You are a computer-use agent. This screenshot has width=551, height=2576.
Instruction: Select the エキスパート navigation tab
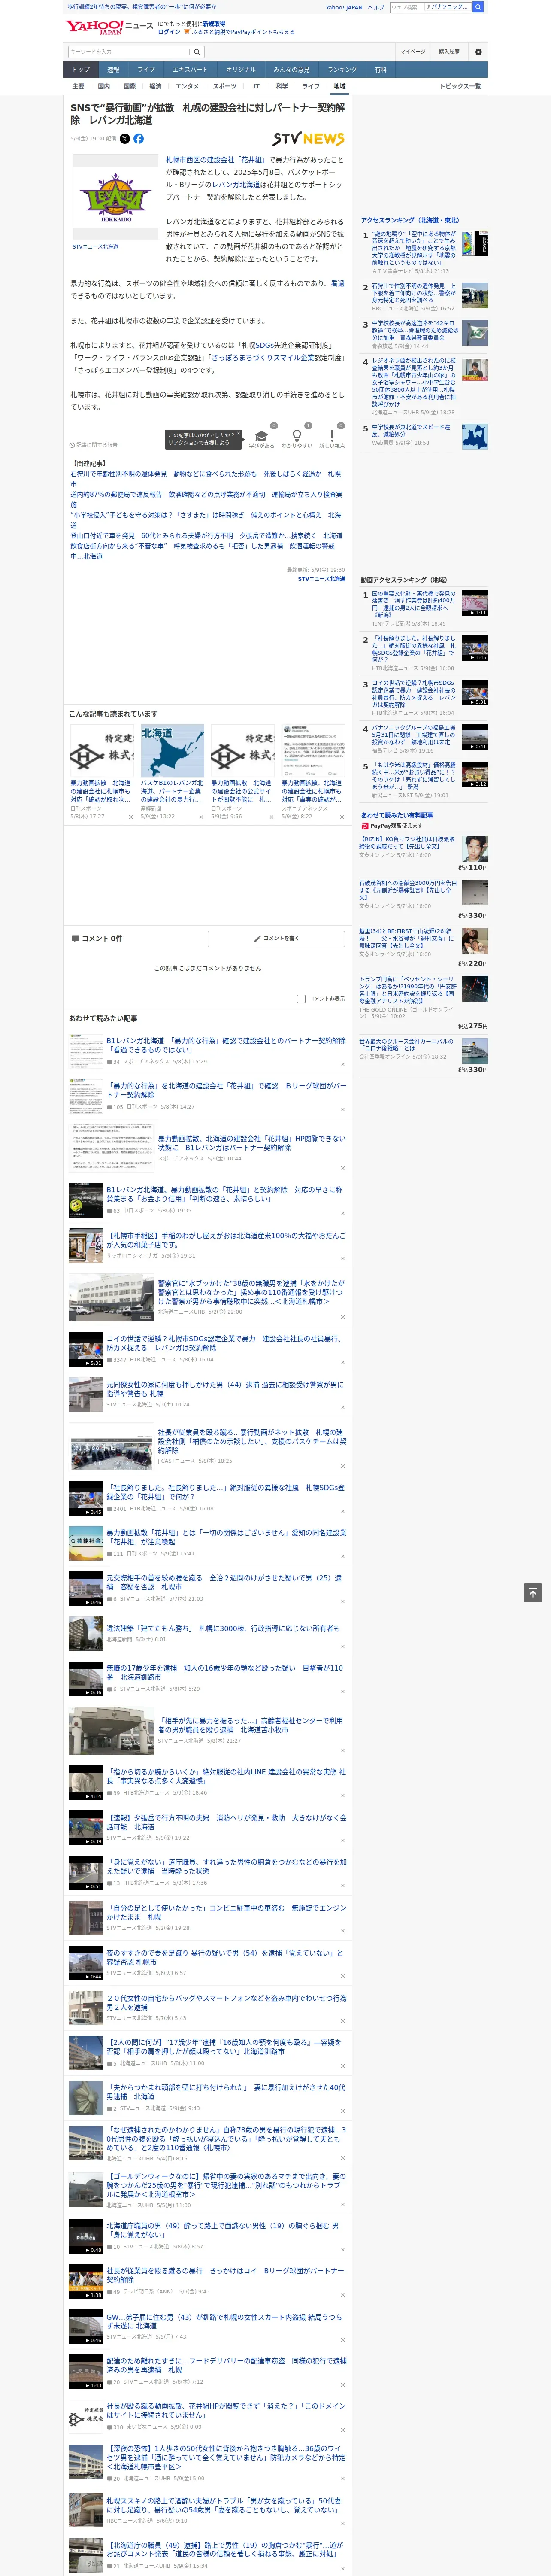pos(190,70)
